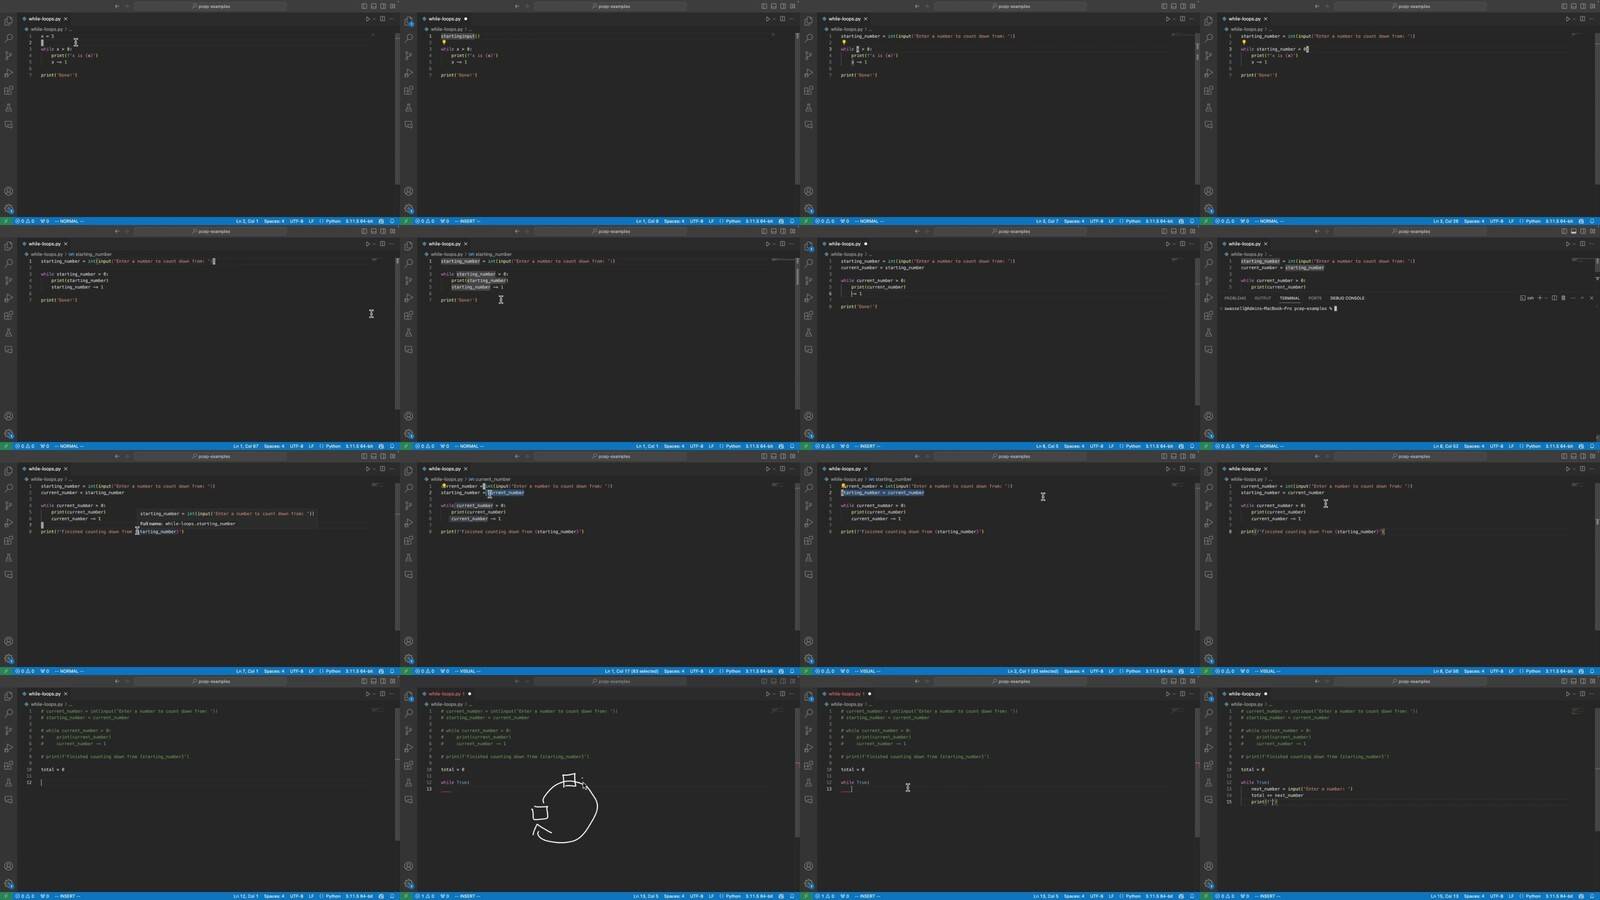1600x900 pixels.
Task: Open Explorer in the terminal-panel frame's activity bar
Action: [1208, 246]
